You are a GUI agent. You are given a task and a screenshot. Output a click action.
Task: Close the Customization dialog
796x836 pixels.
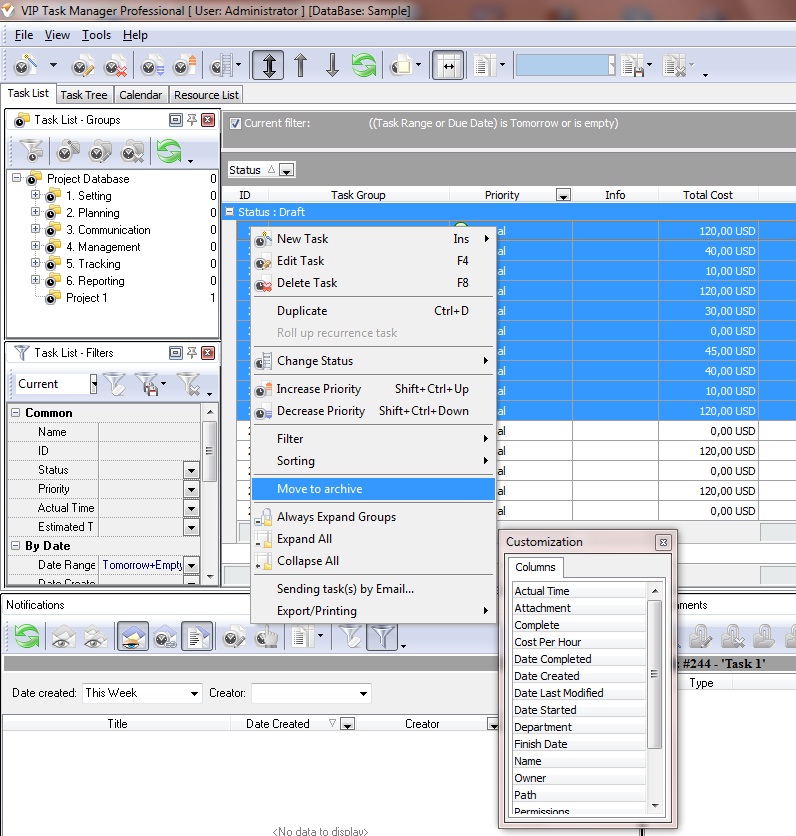(x=662, y=542)
